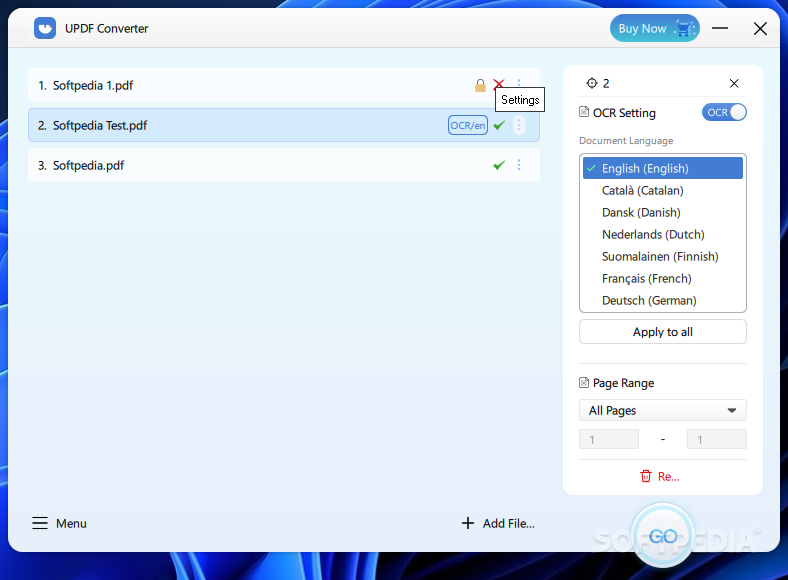Select Deutsch (German) language

pyautogui.click(x=662, y=301)
